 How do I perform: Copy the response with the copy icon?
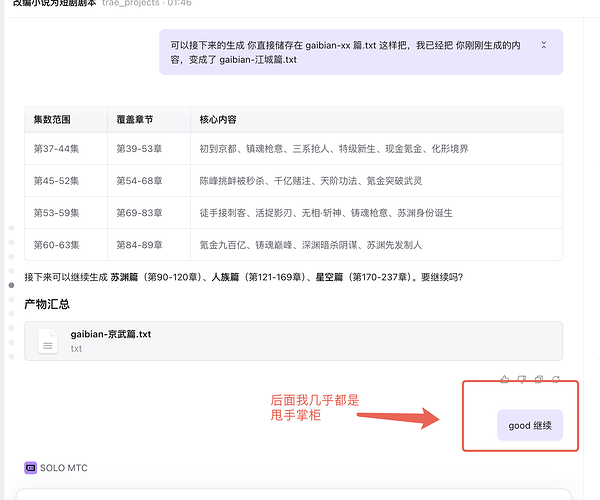(538, 379)
